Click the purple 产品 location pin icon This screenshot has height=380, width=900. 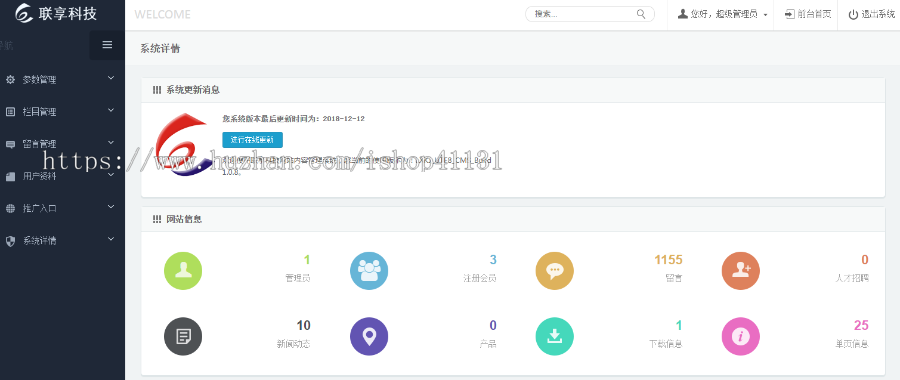(369, 336)
